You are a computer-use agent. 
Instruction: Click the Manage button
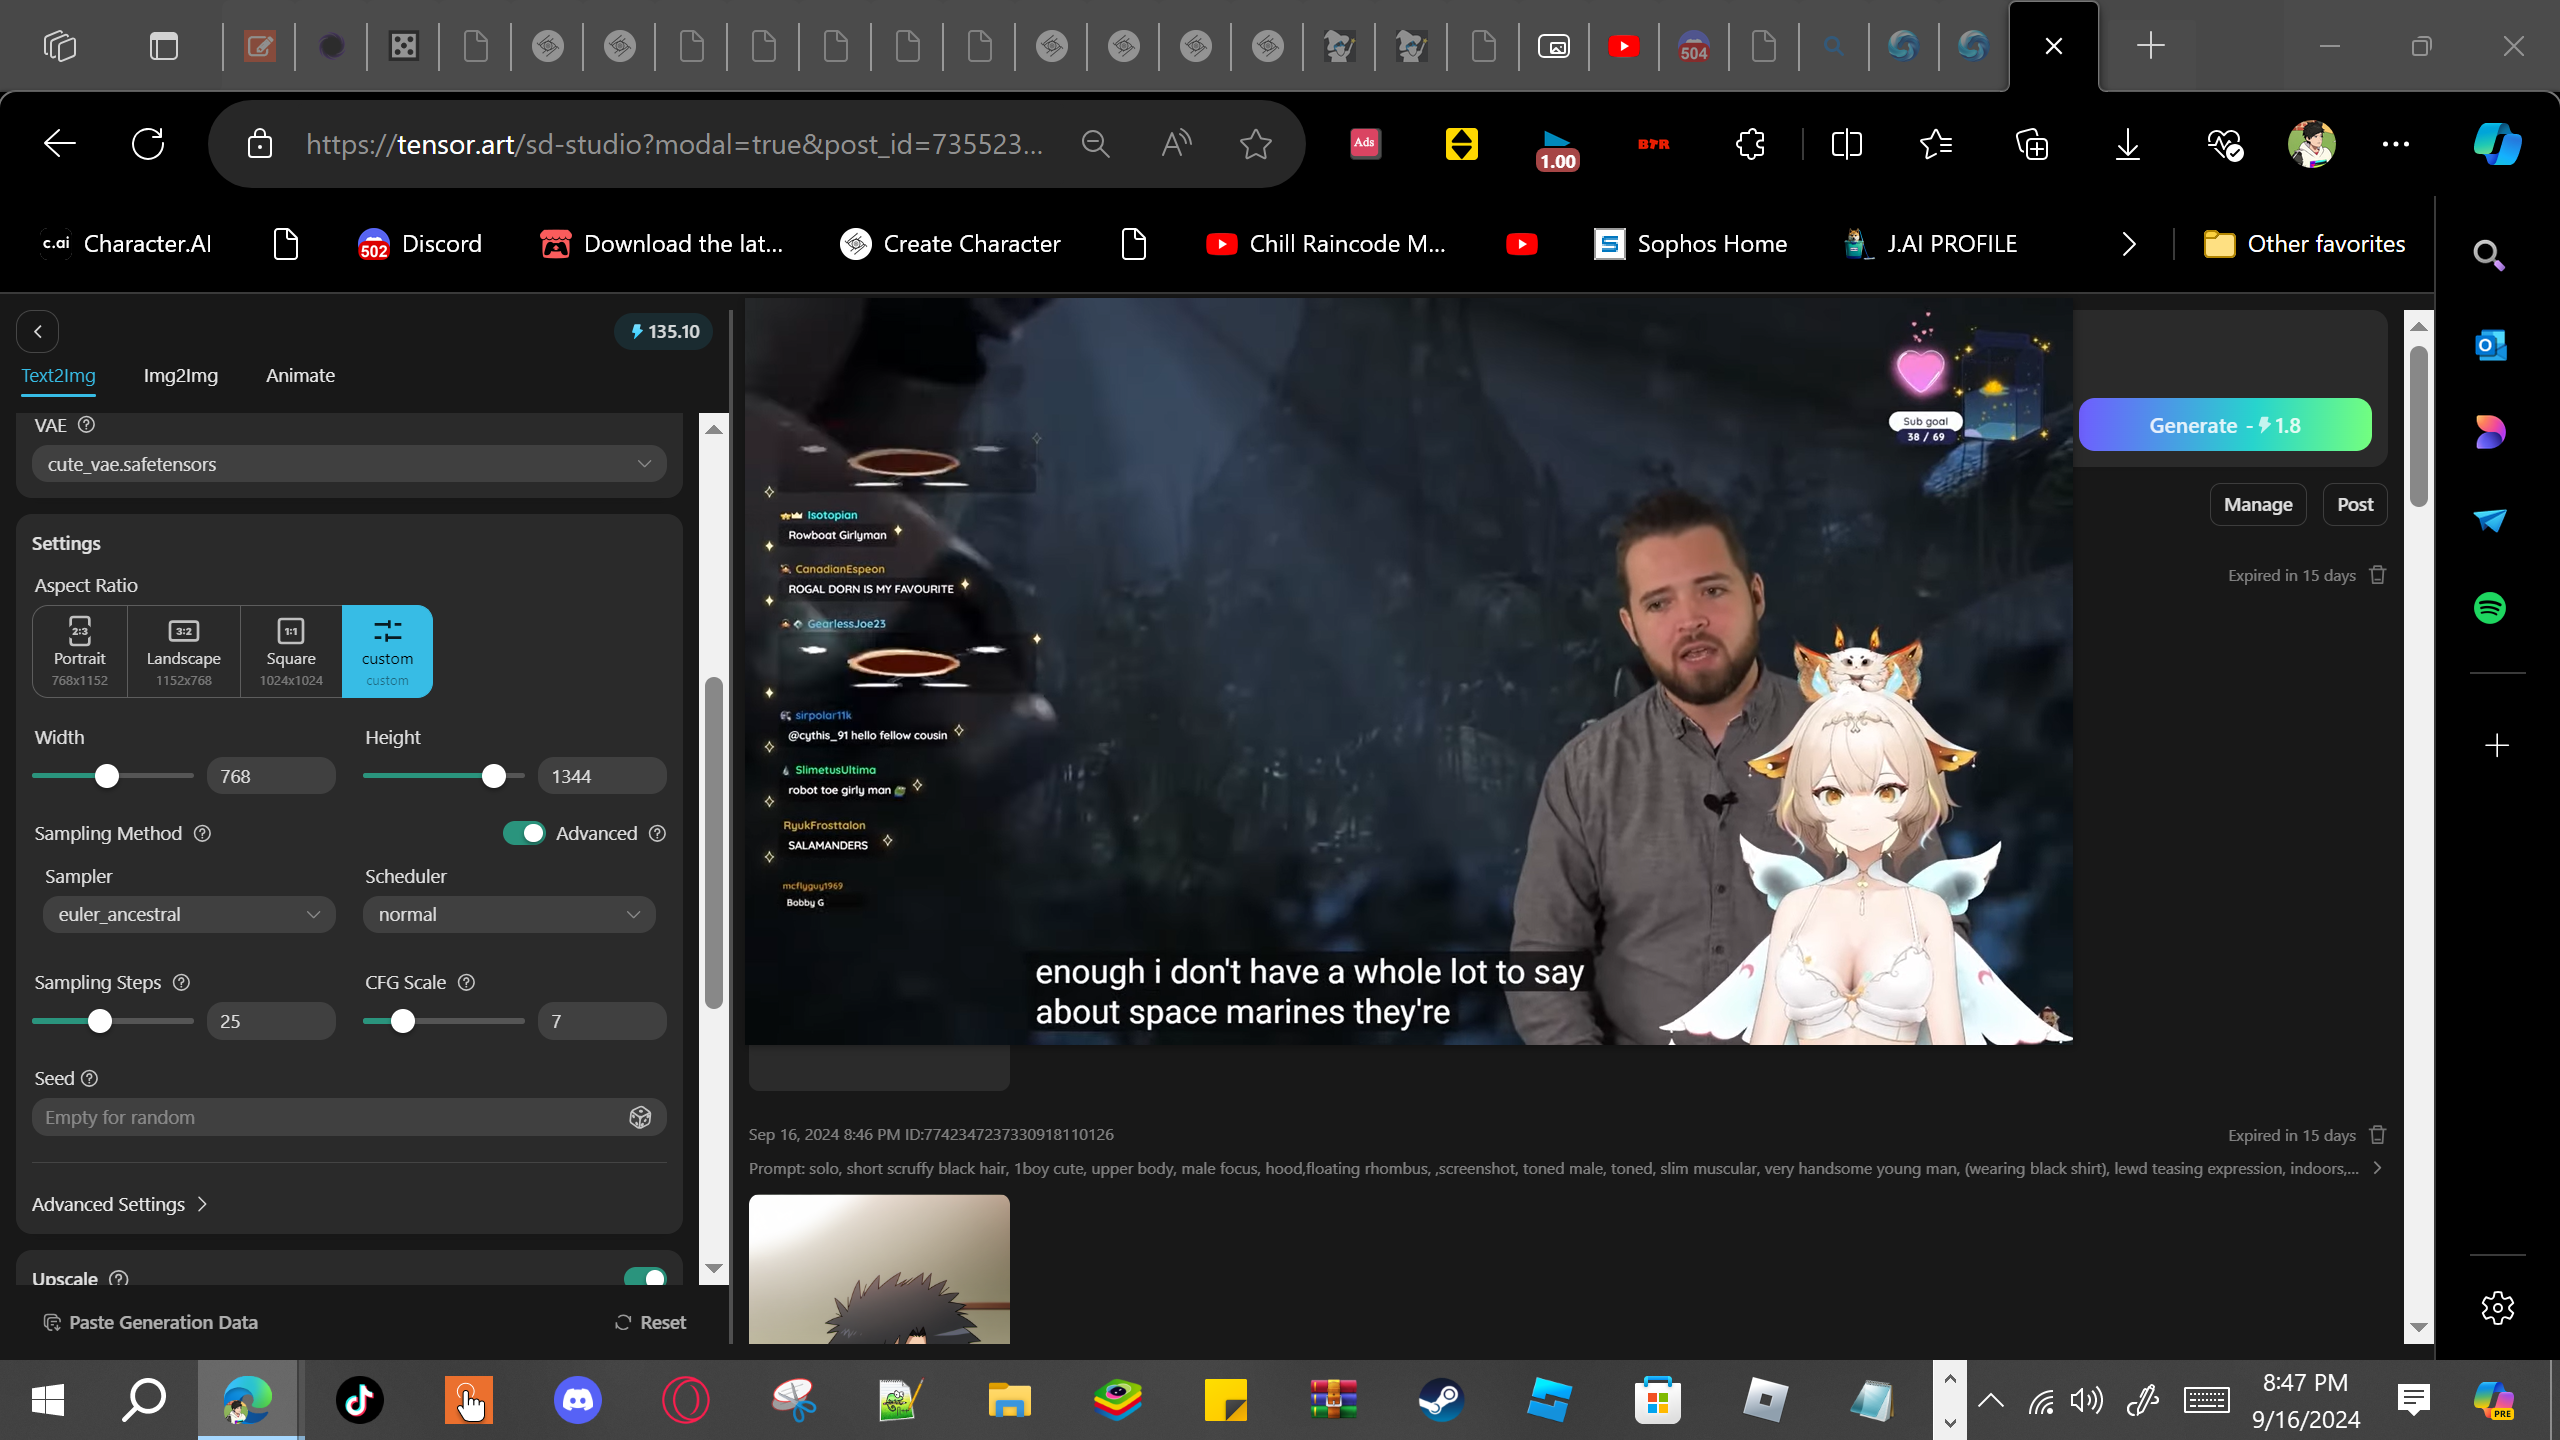tap(2257, 505)
